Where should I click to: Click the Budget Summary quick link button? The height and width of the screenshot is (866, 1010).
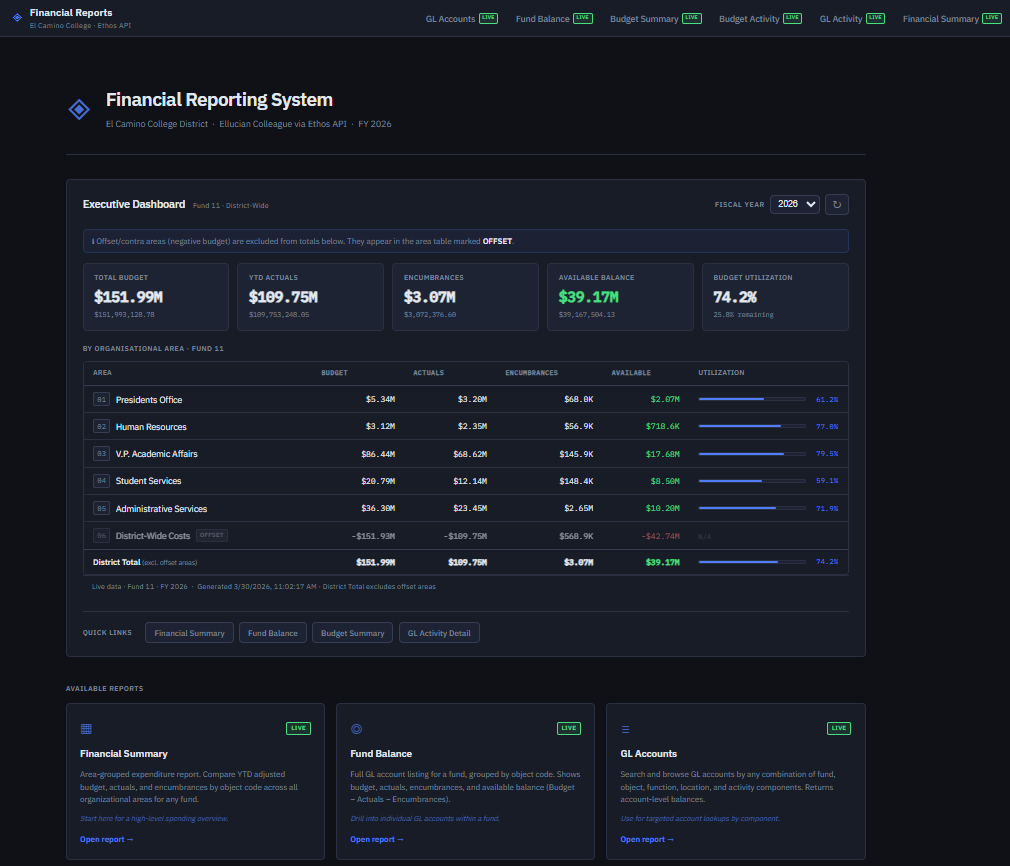tap(352, 632)
